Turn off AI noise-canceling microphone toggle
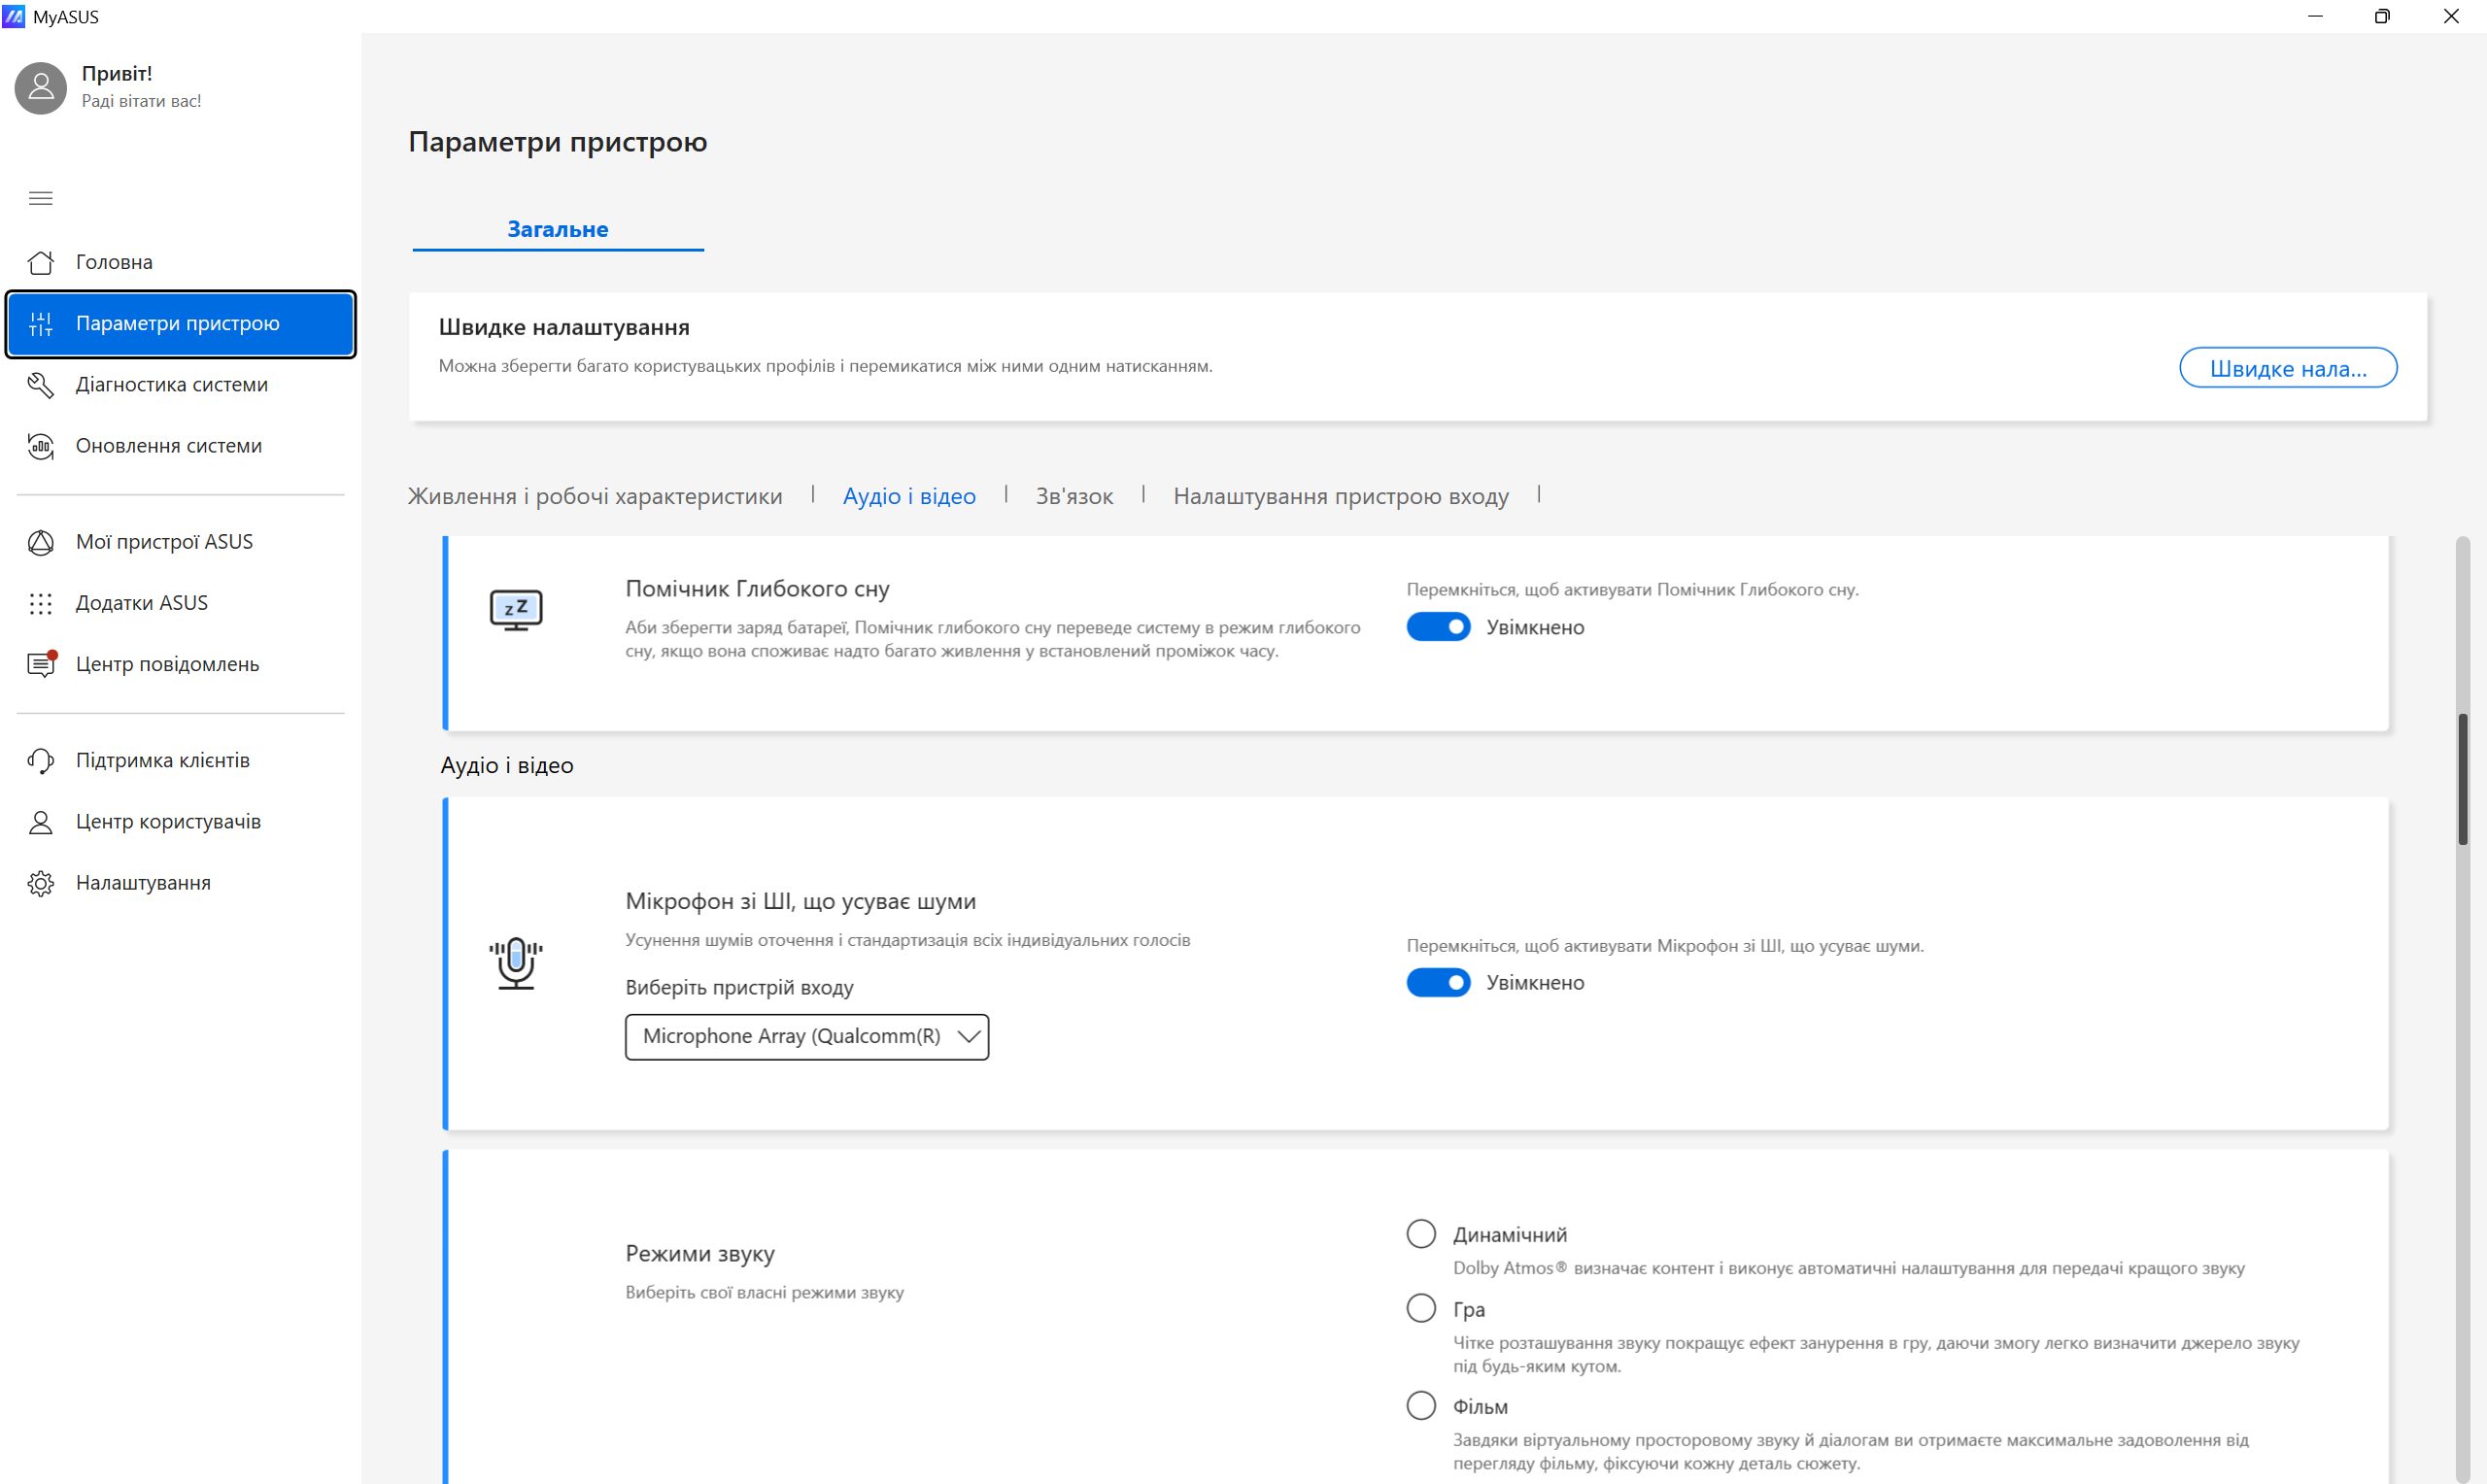 pos(1437,983)
